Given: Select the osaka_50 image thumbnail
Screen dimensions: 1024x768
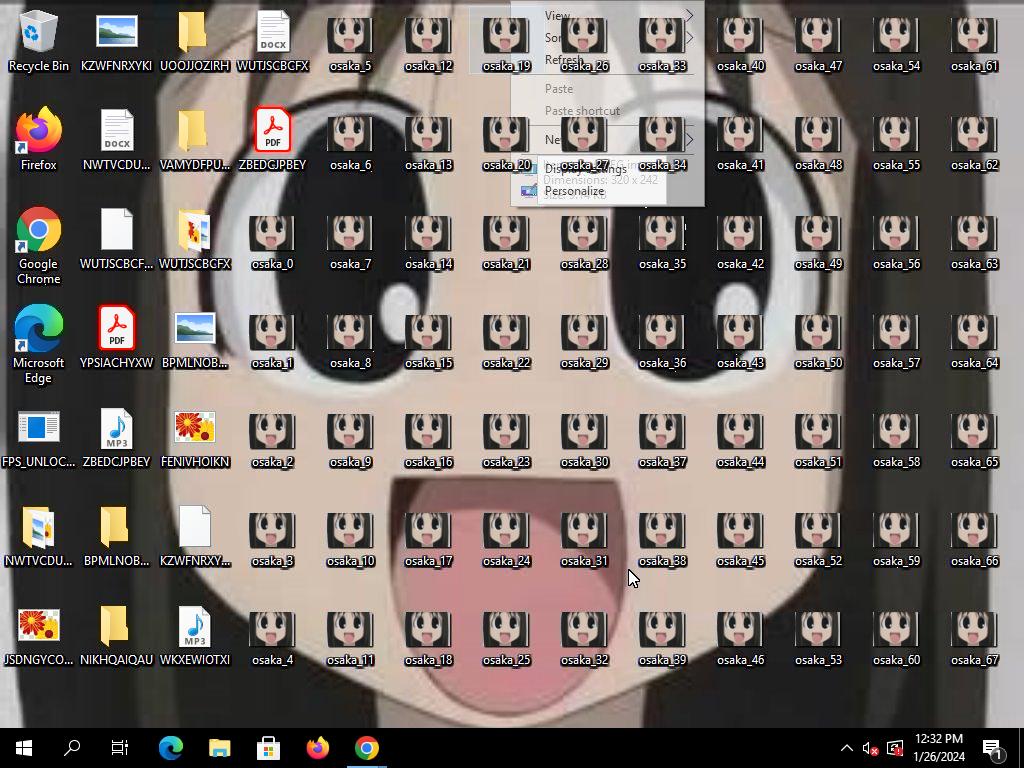Looking at the screenshot, I should click(x=818, y=342).
